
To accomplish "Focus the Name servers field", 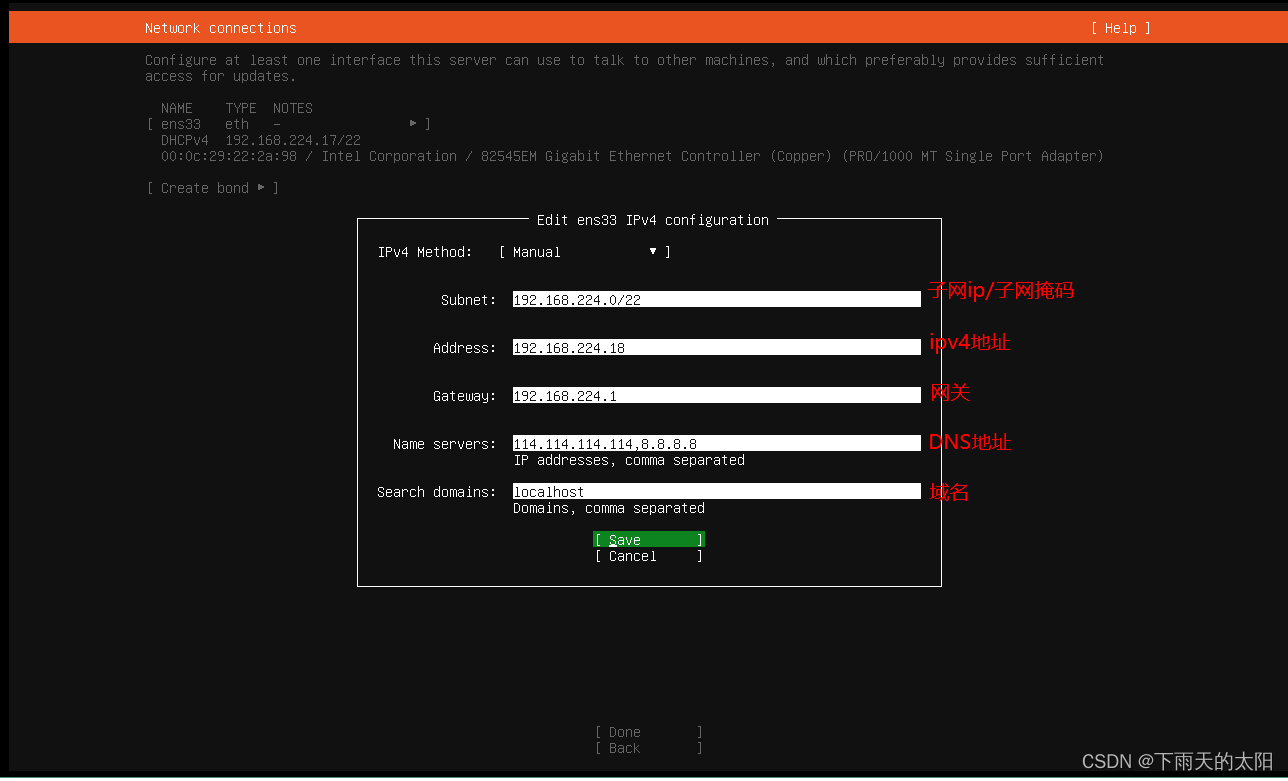I will click(715, 443).
